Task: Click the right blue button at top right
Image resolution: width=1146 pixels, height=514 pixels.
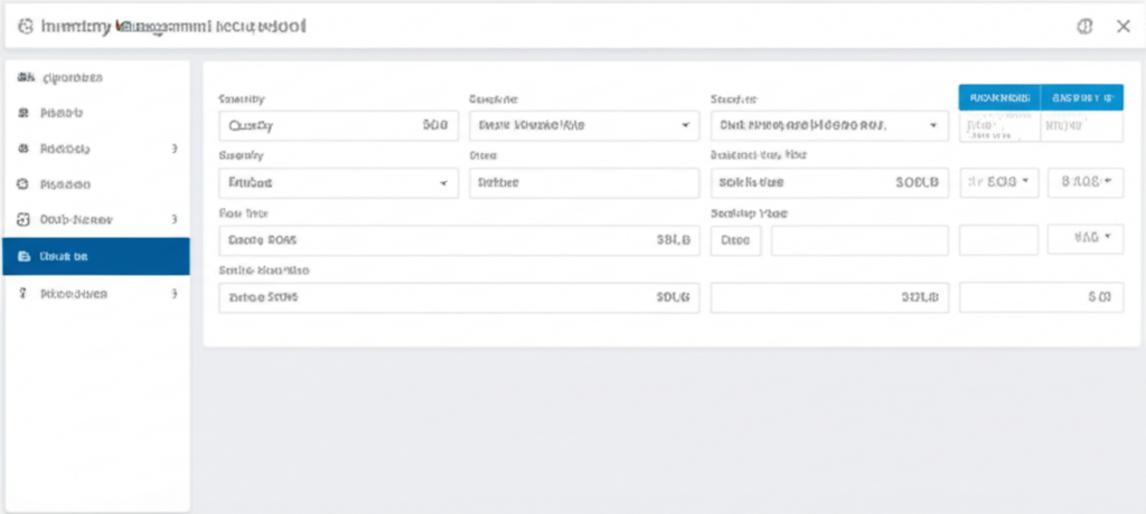Action: point(1082,97)
